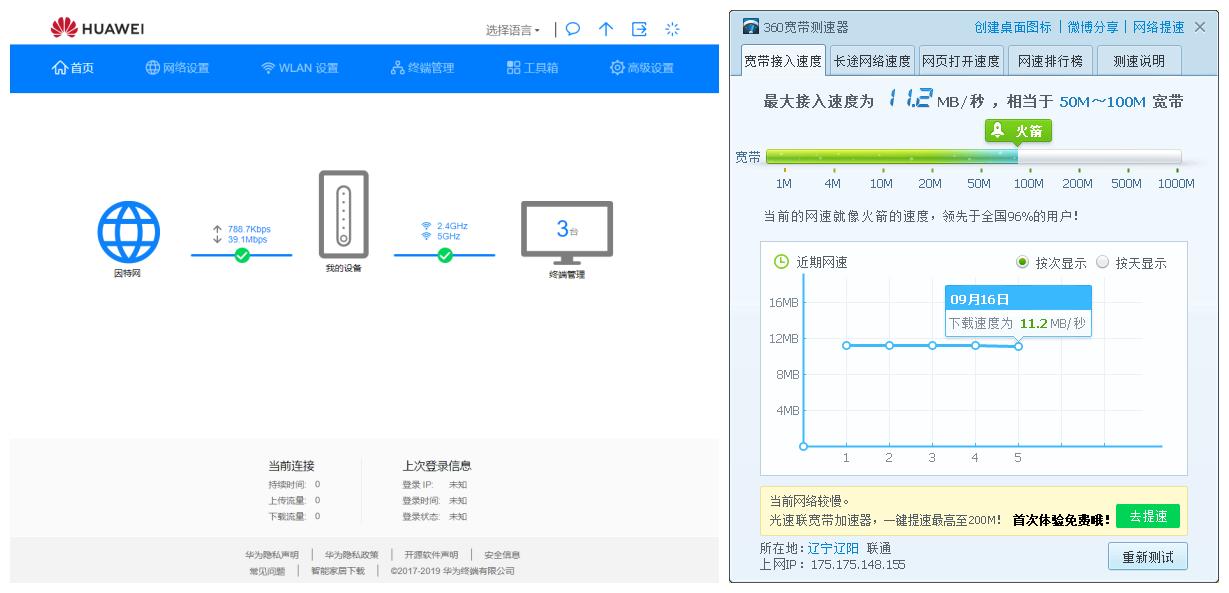The height and width of the screenshot is (593, 1229).
Task: Switch to the 测速说明 tab
Action: pos(1139,61)
